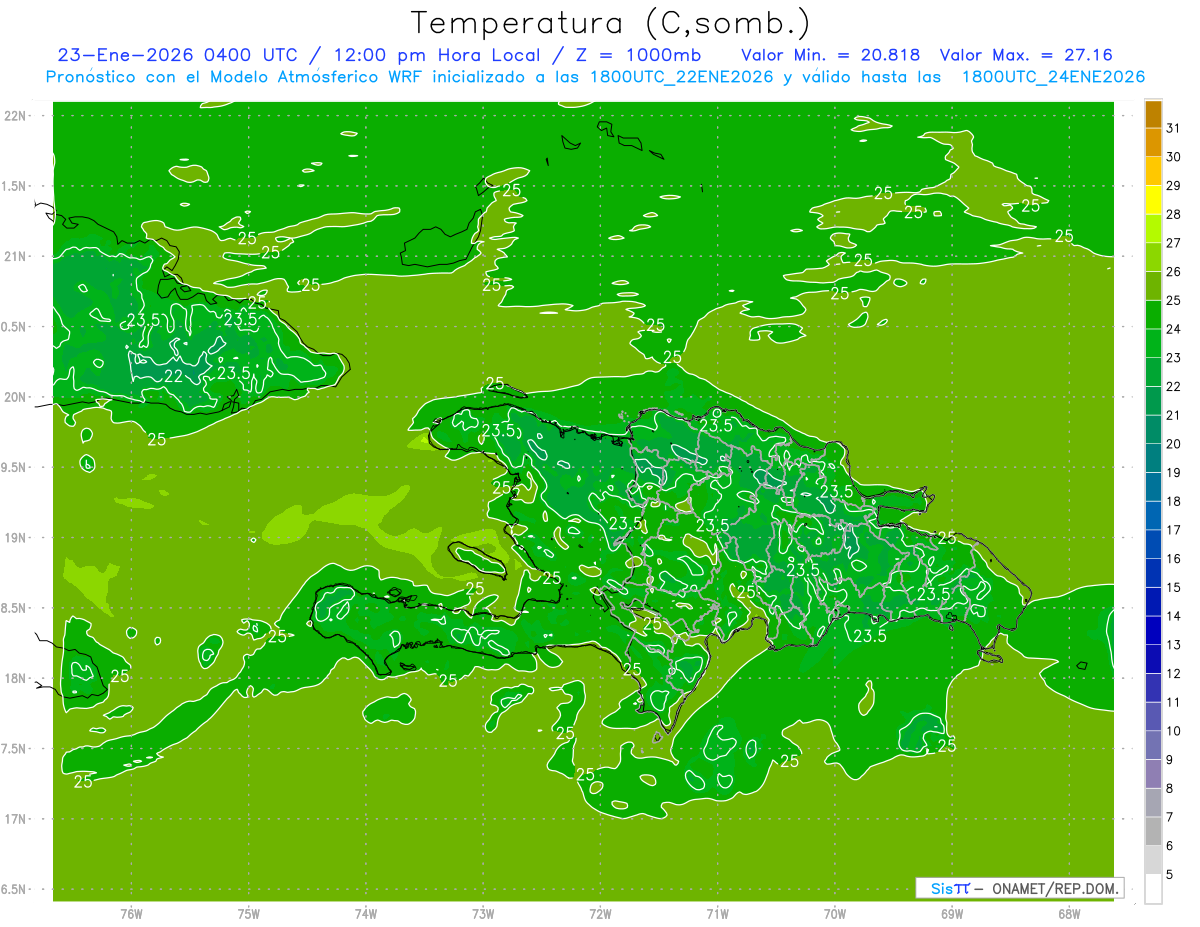1200x927 pixels.
Task: Click the color scale label 27
Action: pyautogui.click(x=1174, y=243)
